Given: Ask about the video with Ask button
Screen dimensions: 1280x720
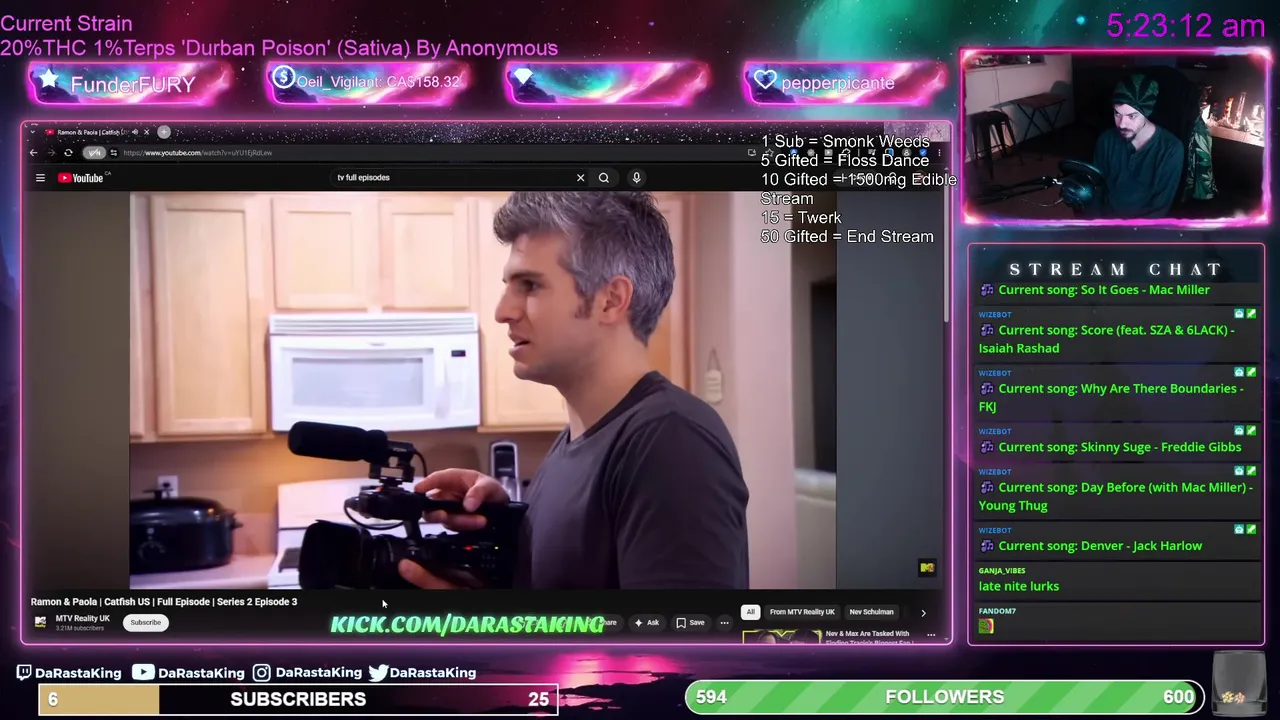Looking at the screenshot, I should [646, 623].
